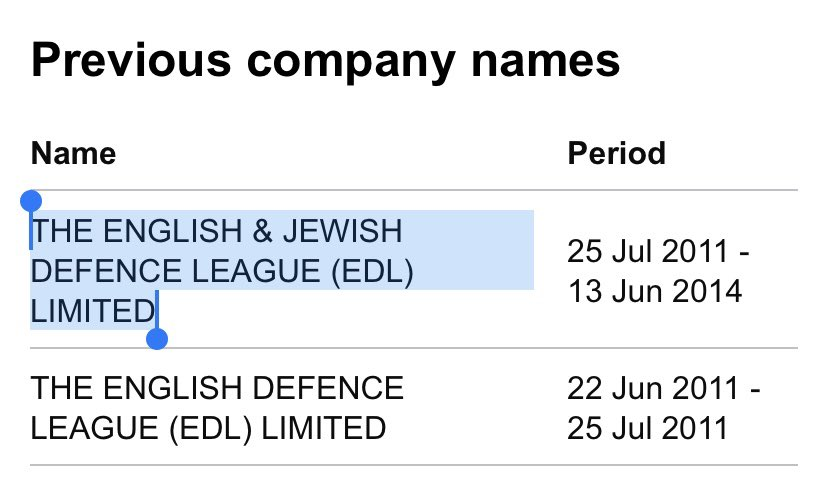Click LEAGUE (EDL) LIMITED in second row

tap(208, 428)
